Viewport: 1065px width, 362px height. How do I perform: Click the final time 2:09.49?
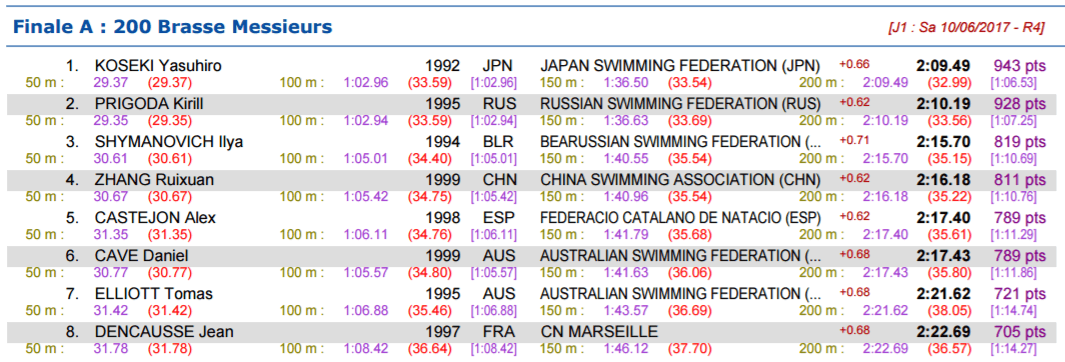pyautogui.click(x=943, y=66)
